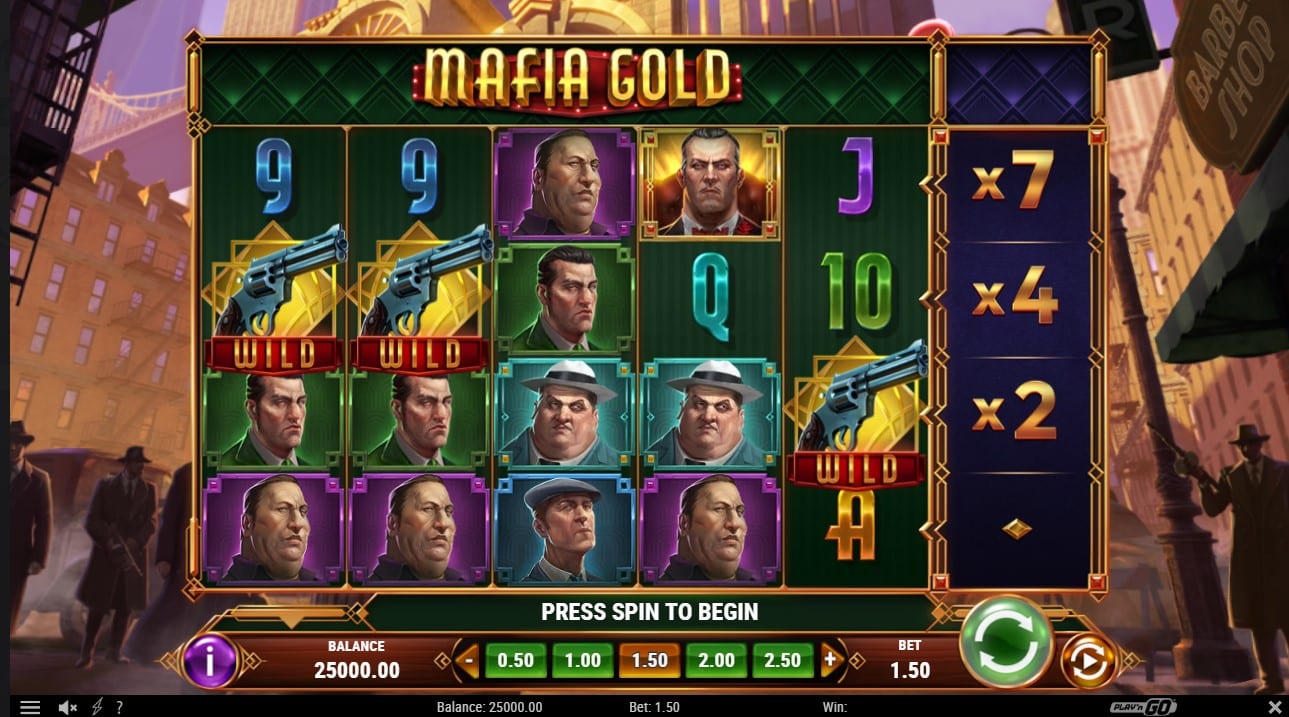1289x717 pixels.
Task: Spin the reels with green spin button
Action: [x=1005, y=641]
